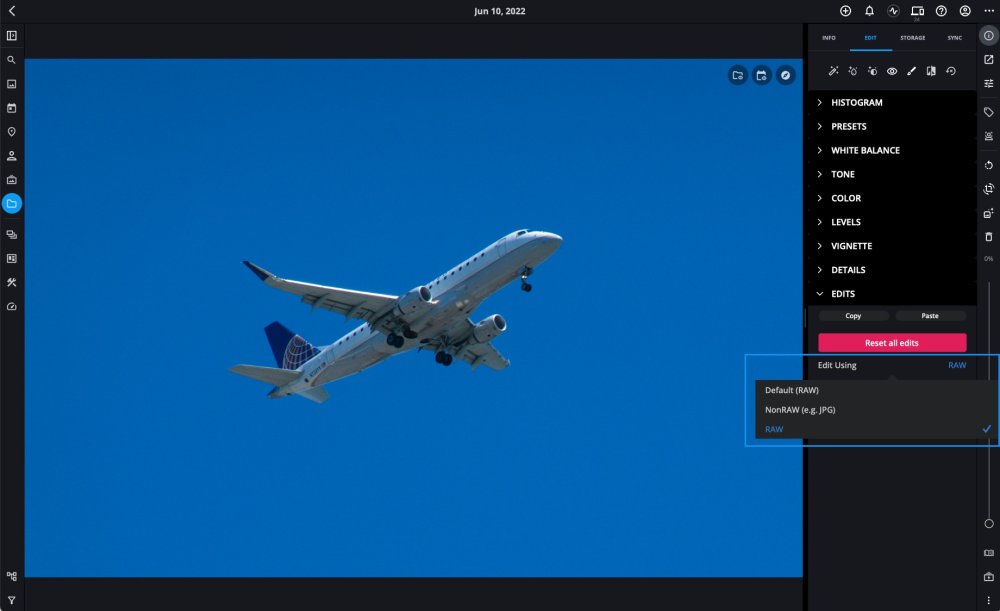Screen dimensions: 1000x611
Task: Switch to the INFO tab
Action: [828, 38]
